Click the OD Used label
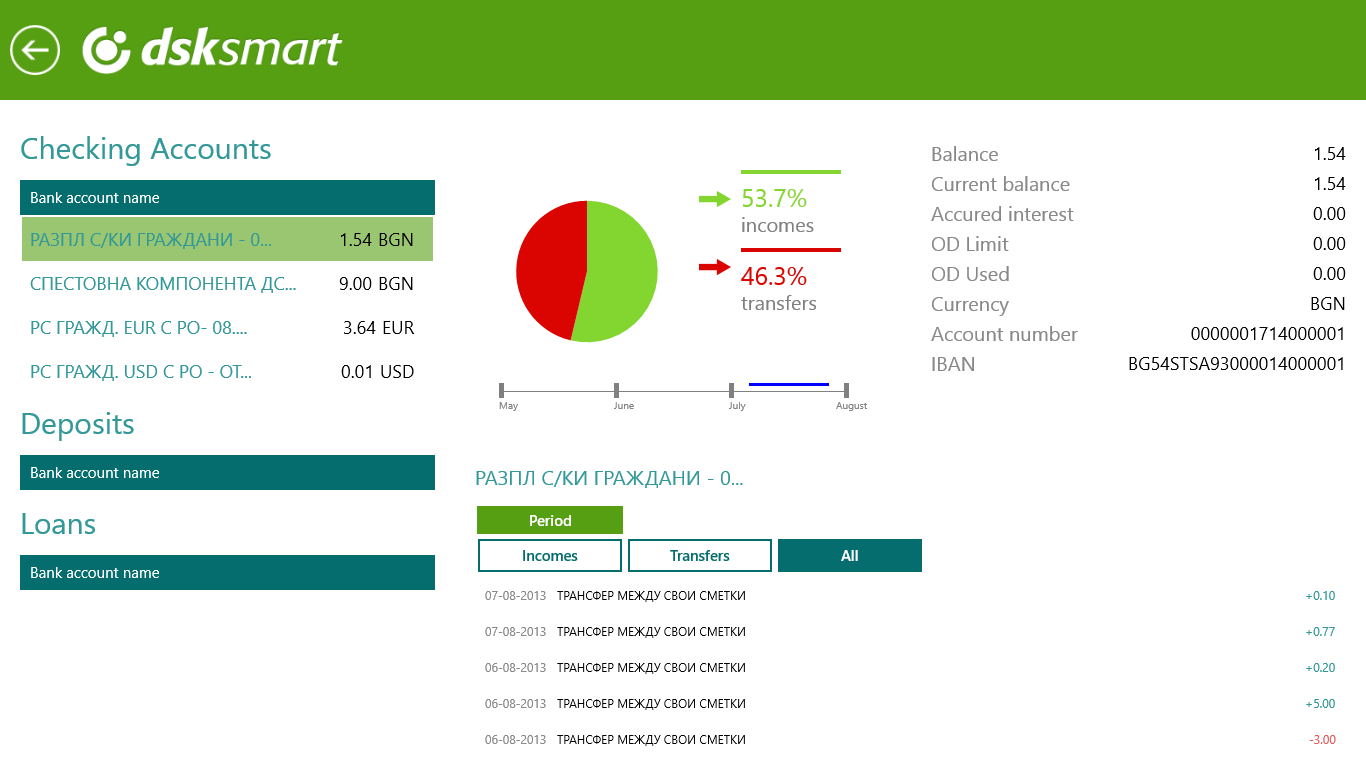This screenshot has width=1366, height=768. [x=970, y=274]
